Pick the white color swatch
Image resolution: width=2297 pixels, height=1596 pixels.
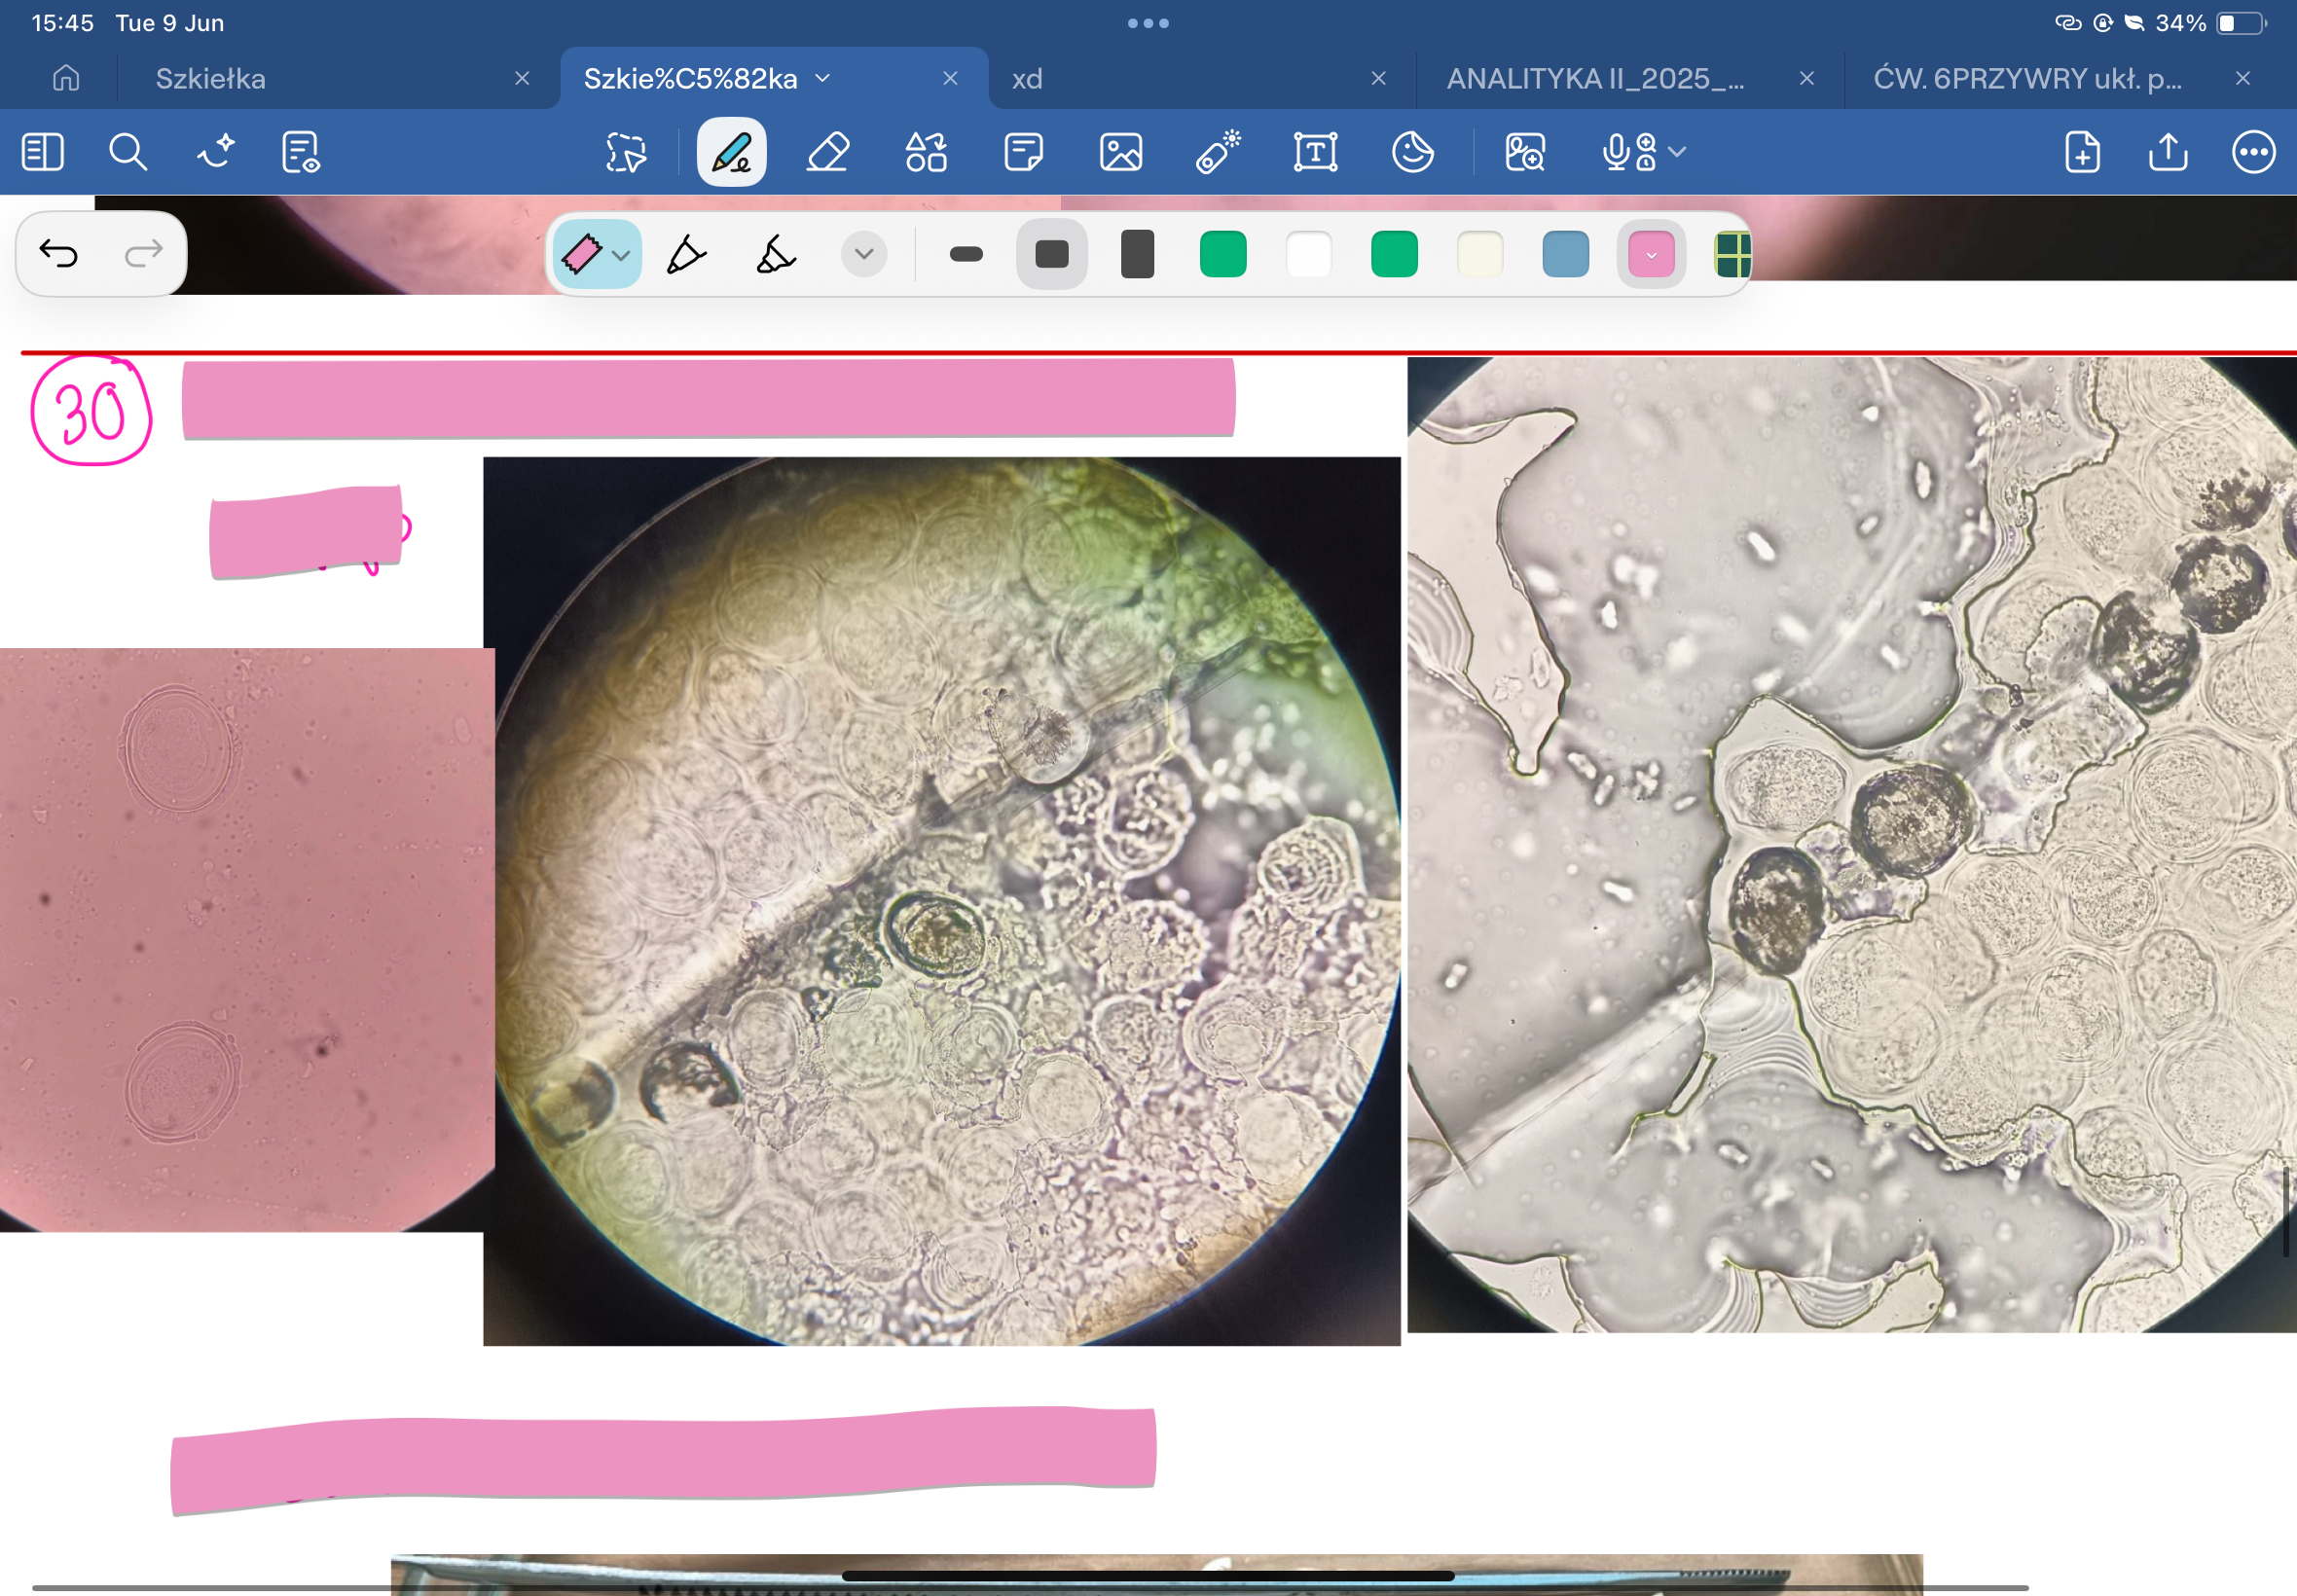pyautogui.click(x=1309, y=254)
